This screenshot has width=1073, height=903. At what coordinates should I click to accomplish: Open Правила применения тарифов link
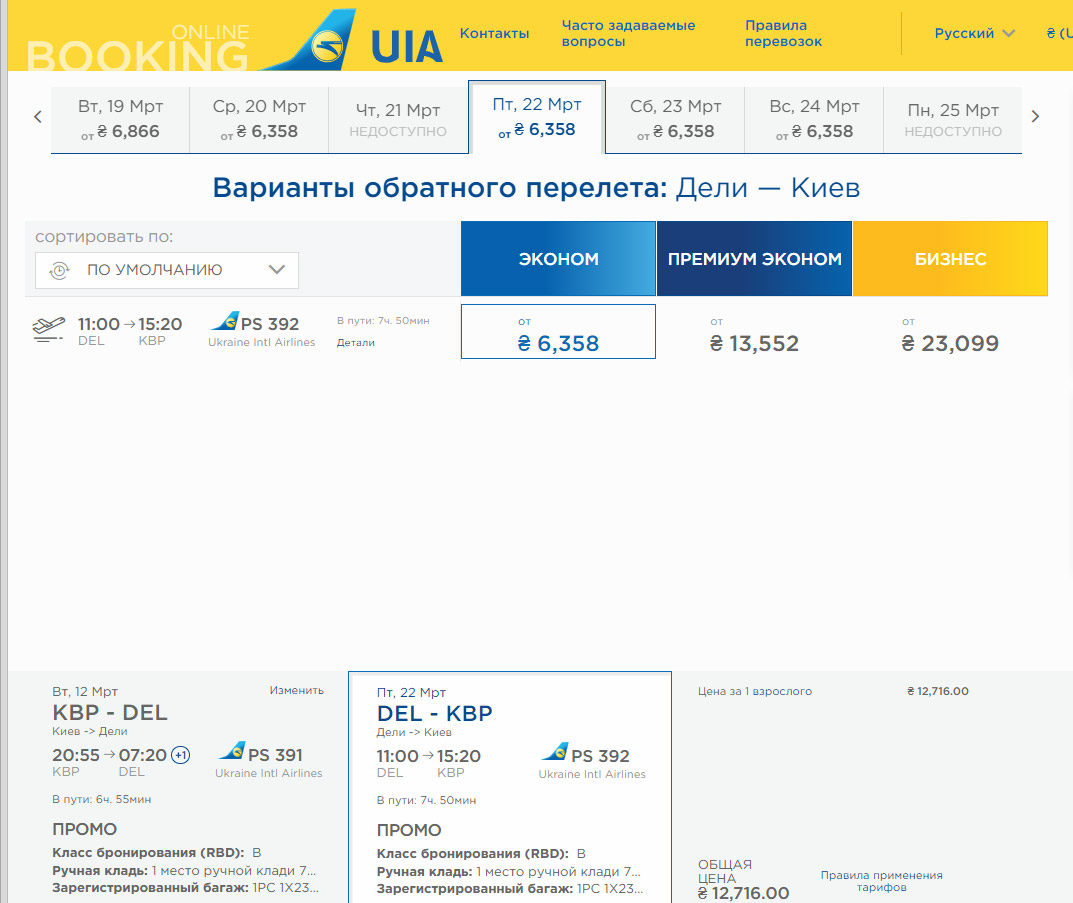point(881,881)
